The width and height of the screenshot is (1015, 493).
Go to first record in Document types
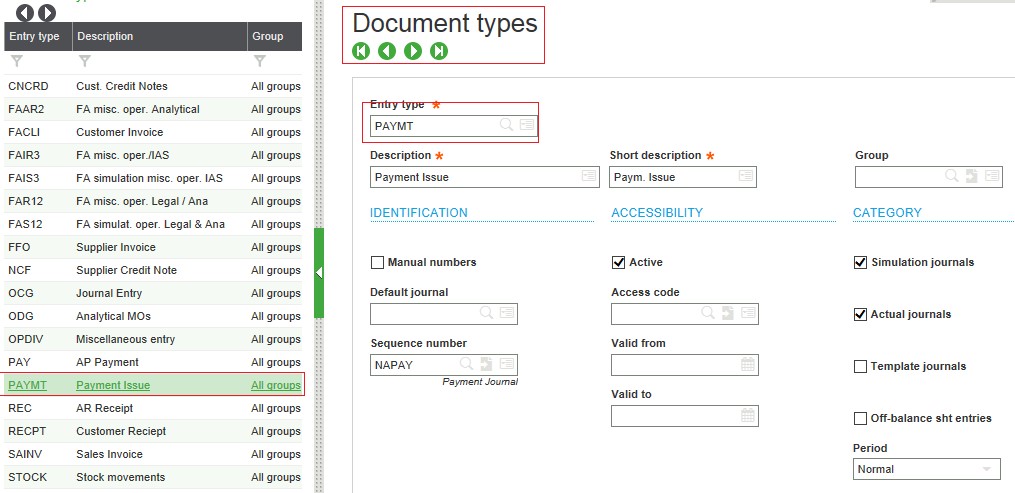tap(361, 51)
